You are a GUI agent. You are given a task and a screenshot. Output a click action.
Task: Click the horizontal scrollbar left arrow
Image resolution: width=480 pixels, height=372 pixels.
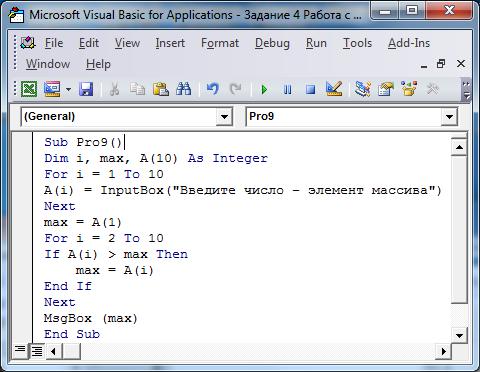[x=53, y=351]
